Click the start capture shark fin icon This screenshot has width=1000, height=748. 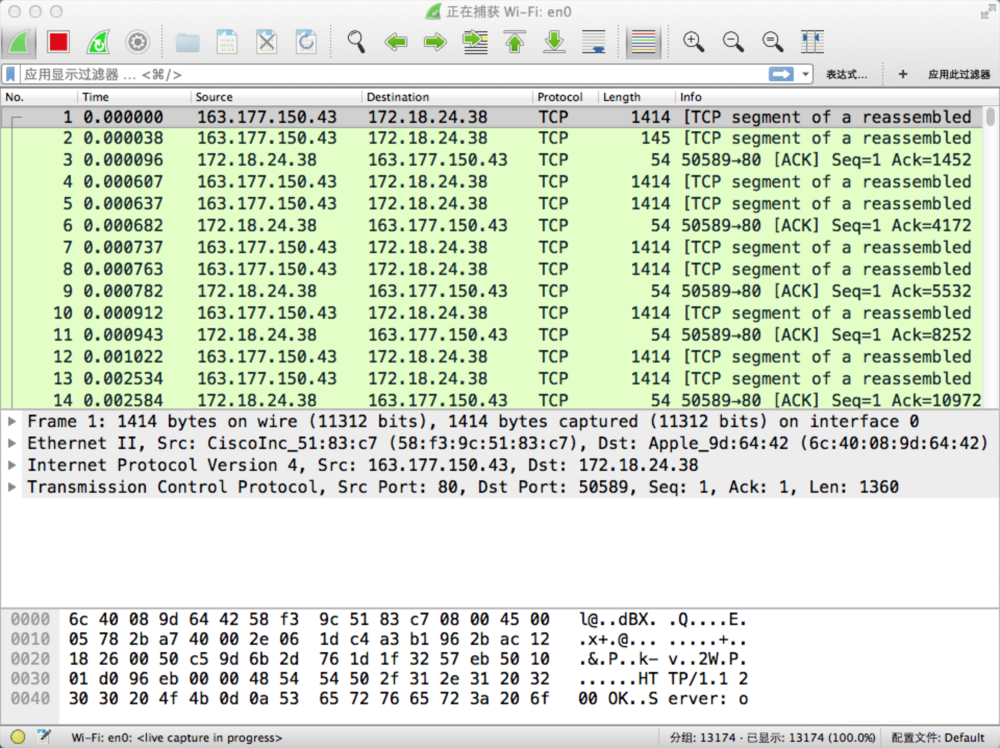[19, 42]
